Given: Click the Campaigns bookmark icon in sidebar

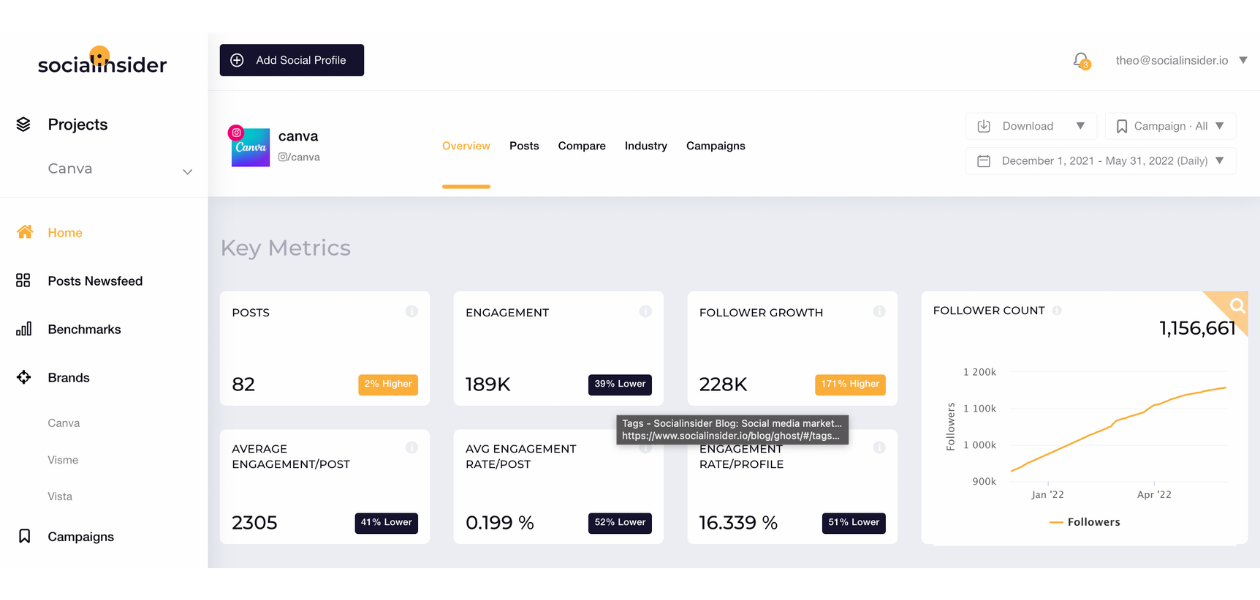Looking at the screenshot, I should (25, 537).
